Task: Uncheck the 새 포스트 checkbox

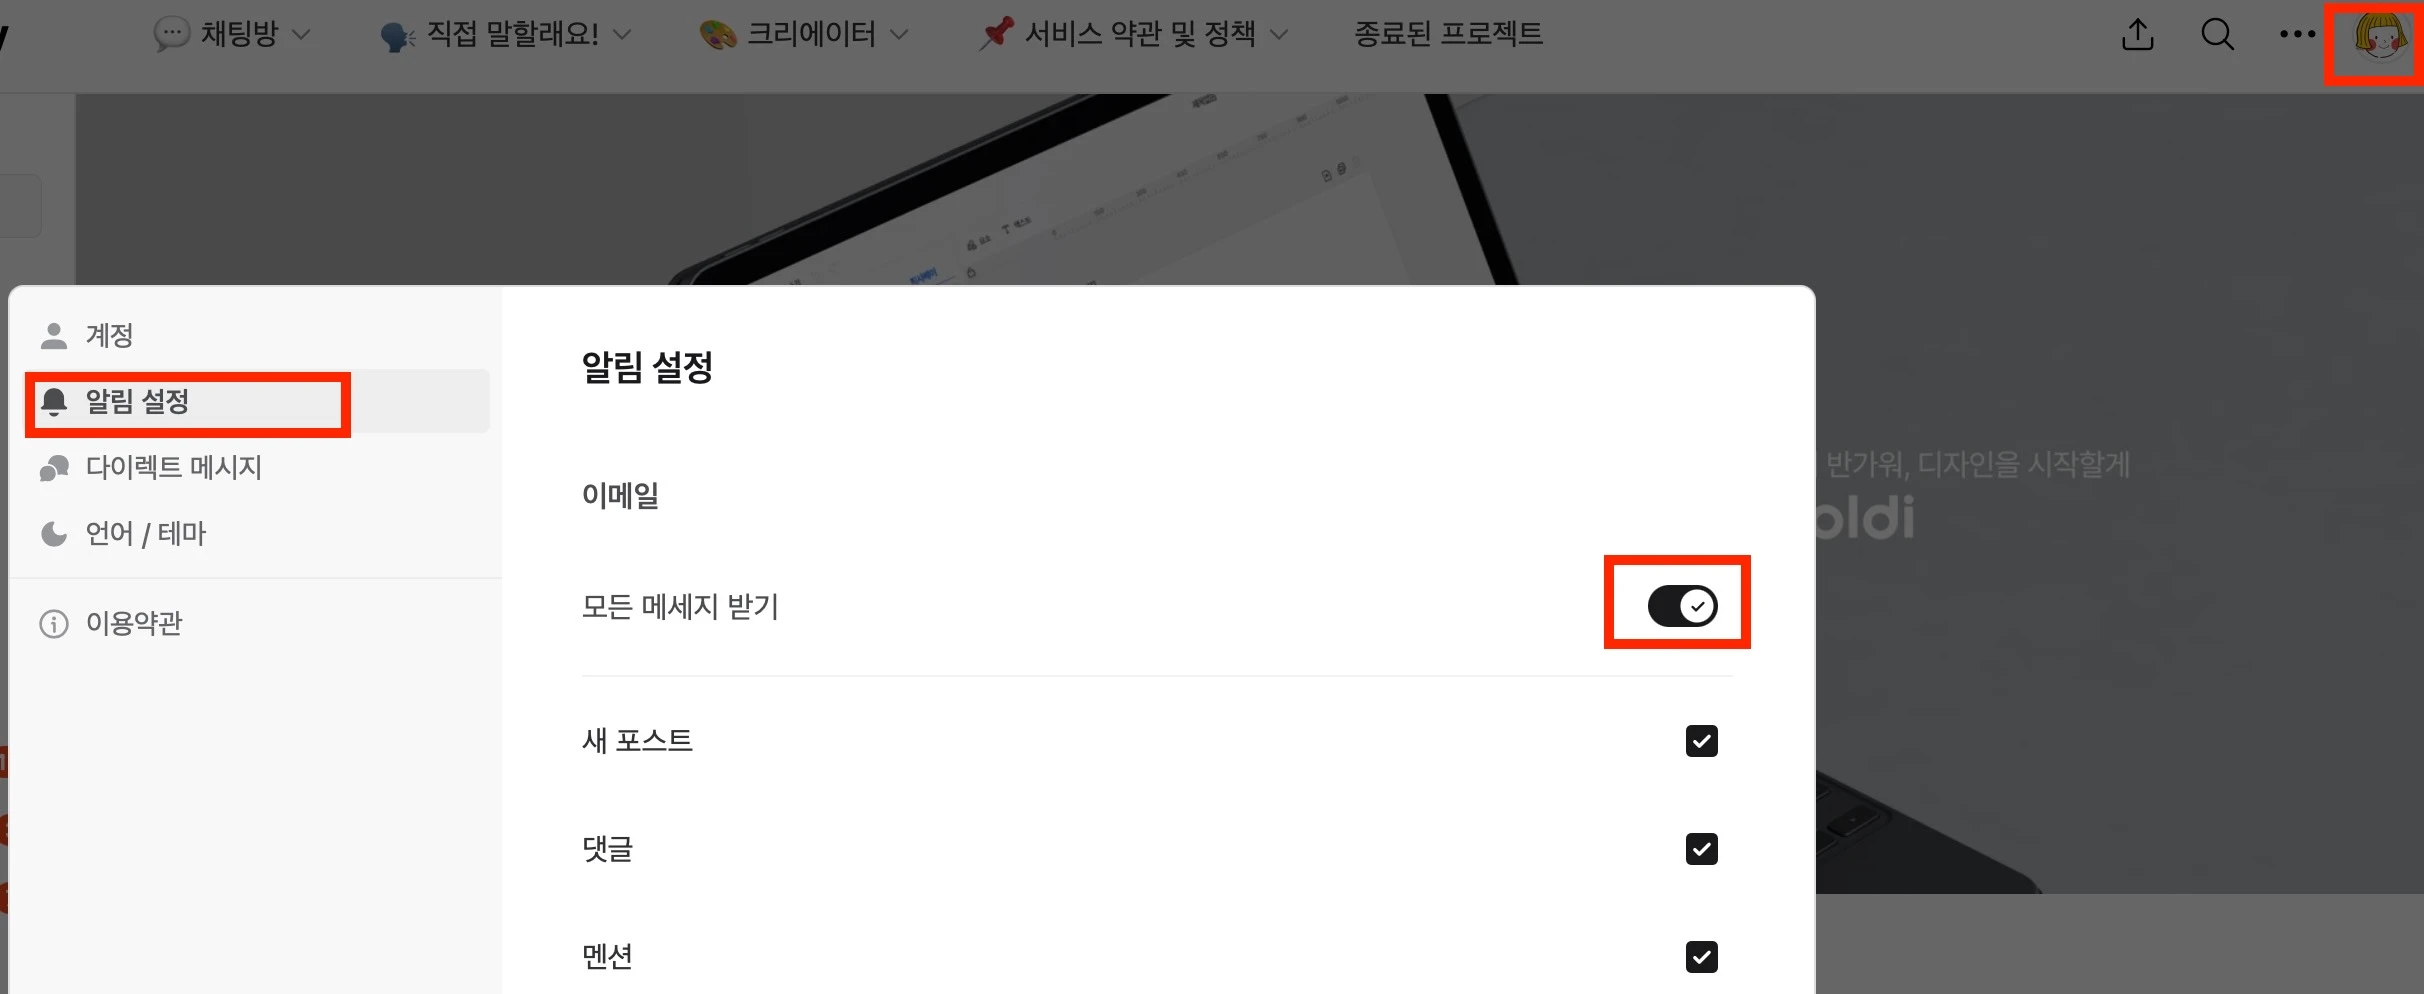Action: (1701, 741)
